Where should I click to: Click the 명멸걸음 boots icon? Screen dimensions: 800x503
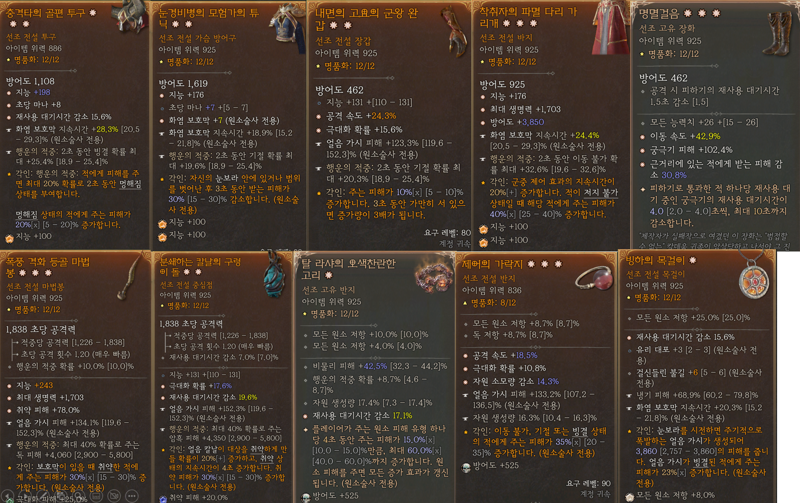[778, 33]
